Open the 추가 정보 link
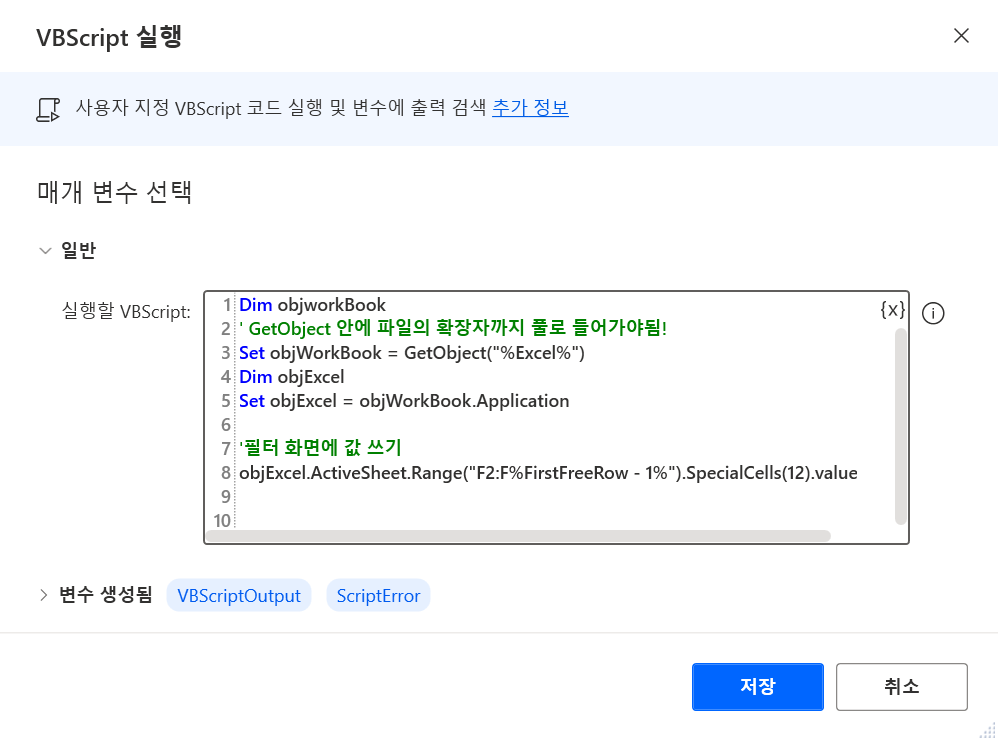Image resolution: width=998 pixels, height=741 pixels. point(530,108)
